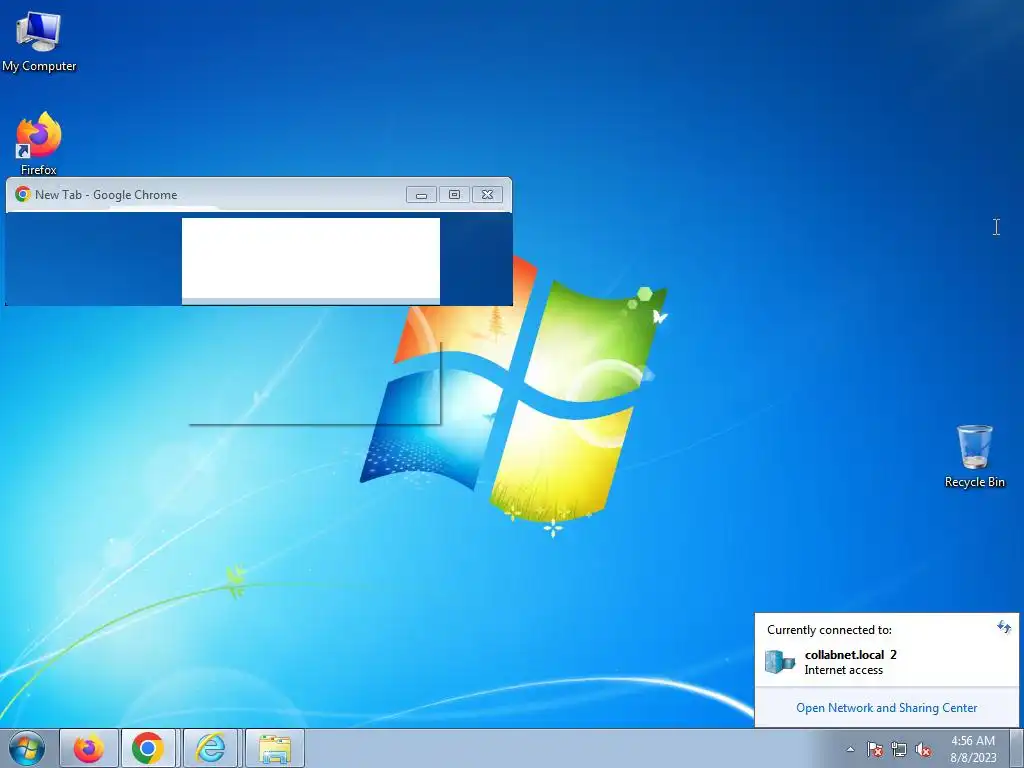Launch Firefox from the taskbar
This screenshot has height=768, width=1024.
[89, 748]
